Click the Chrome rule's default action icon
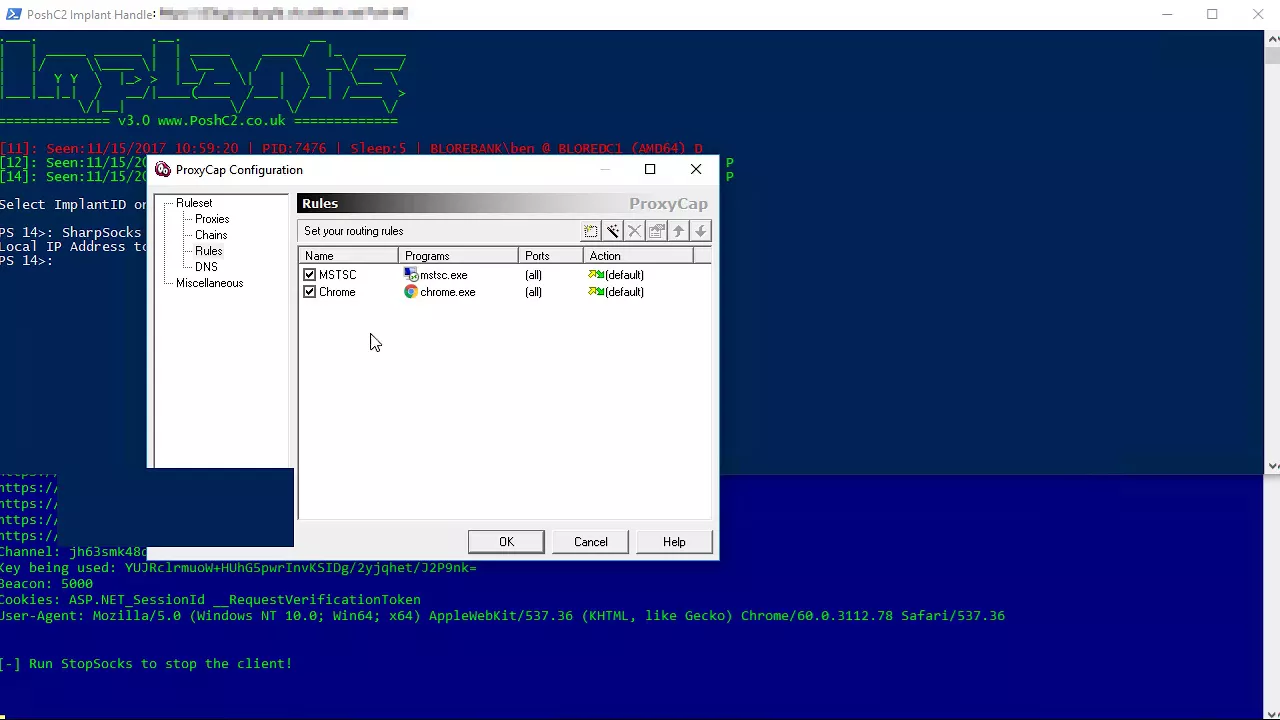The width and height of the screenshot is (1280, 720). coord(596,292)
